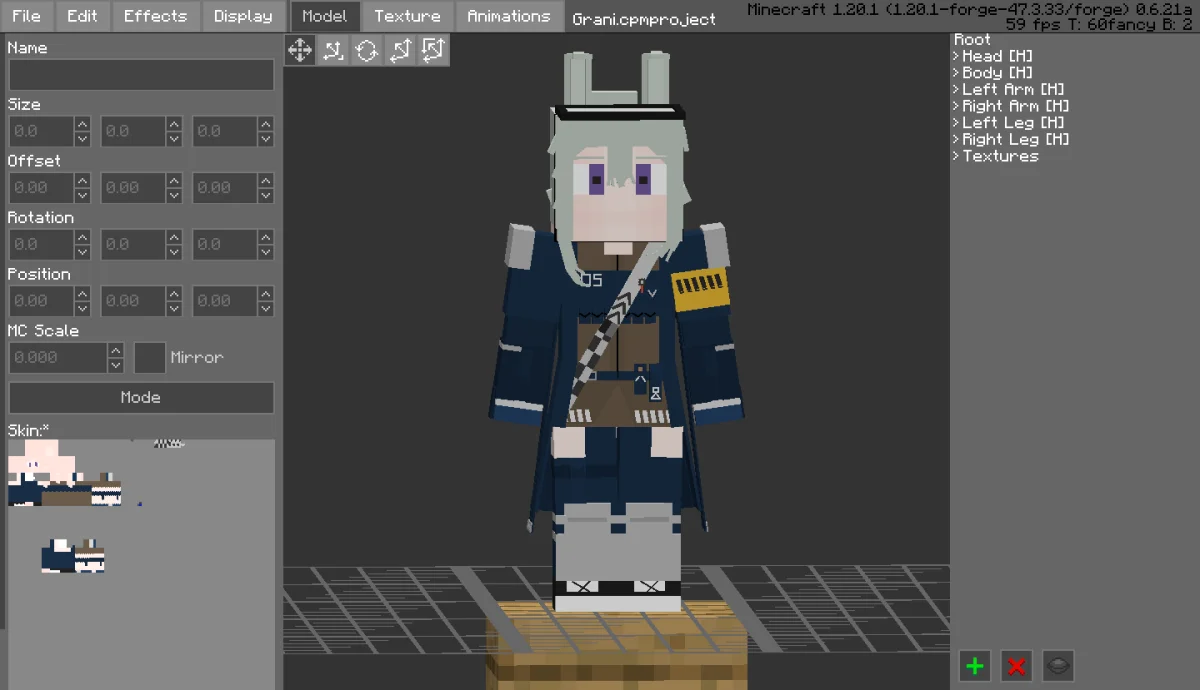Click the Offset X value field
Screen dimensions: 1200x690
tap(41, 187)
